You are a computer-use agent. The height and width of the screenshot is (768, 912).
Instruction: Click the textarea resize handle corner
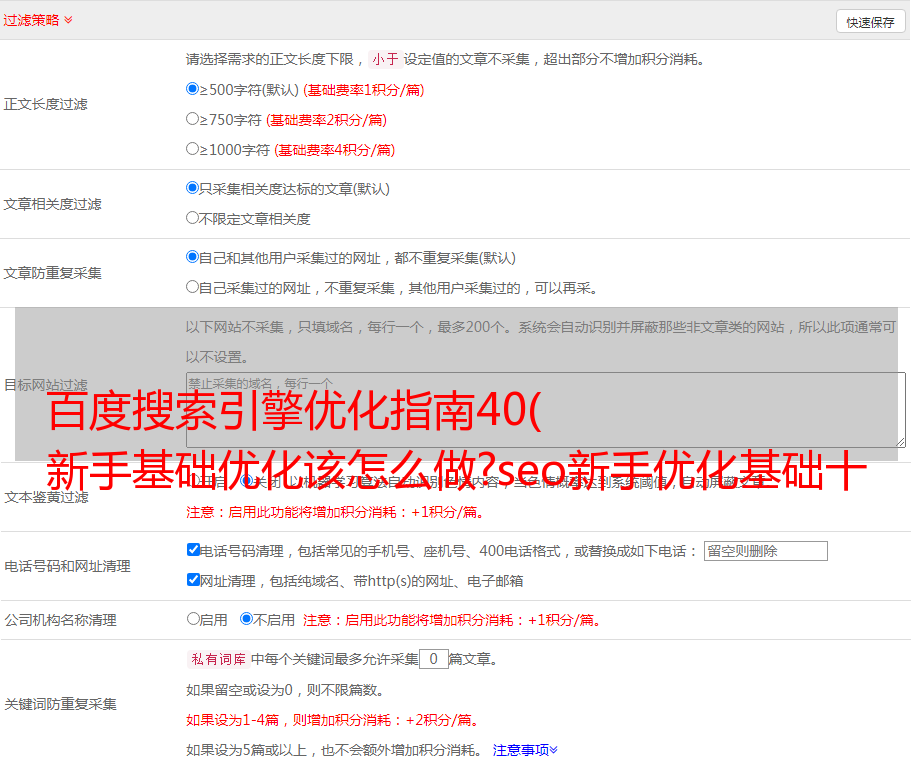coord(900,442)
